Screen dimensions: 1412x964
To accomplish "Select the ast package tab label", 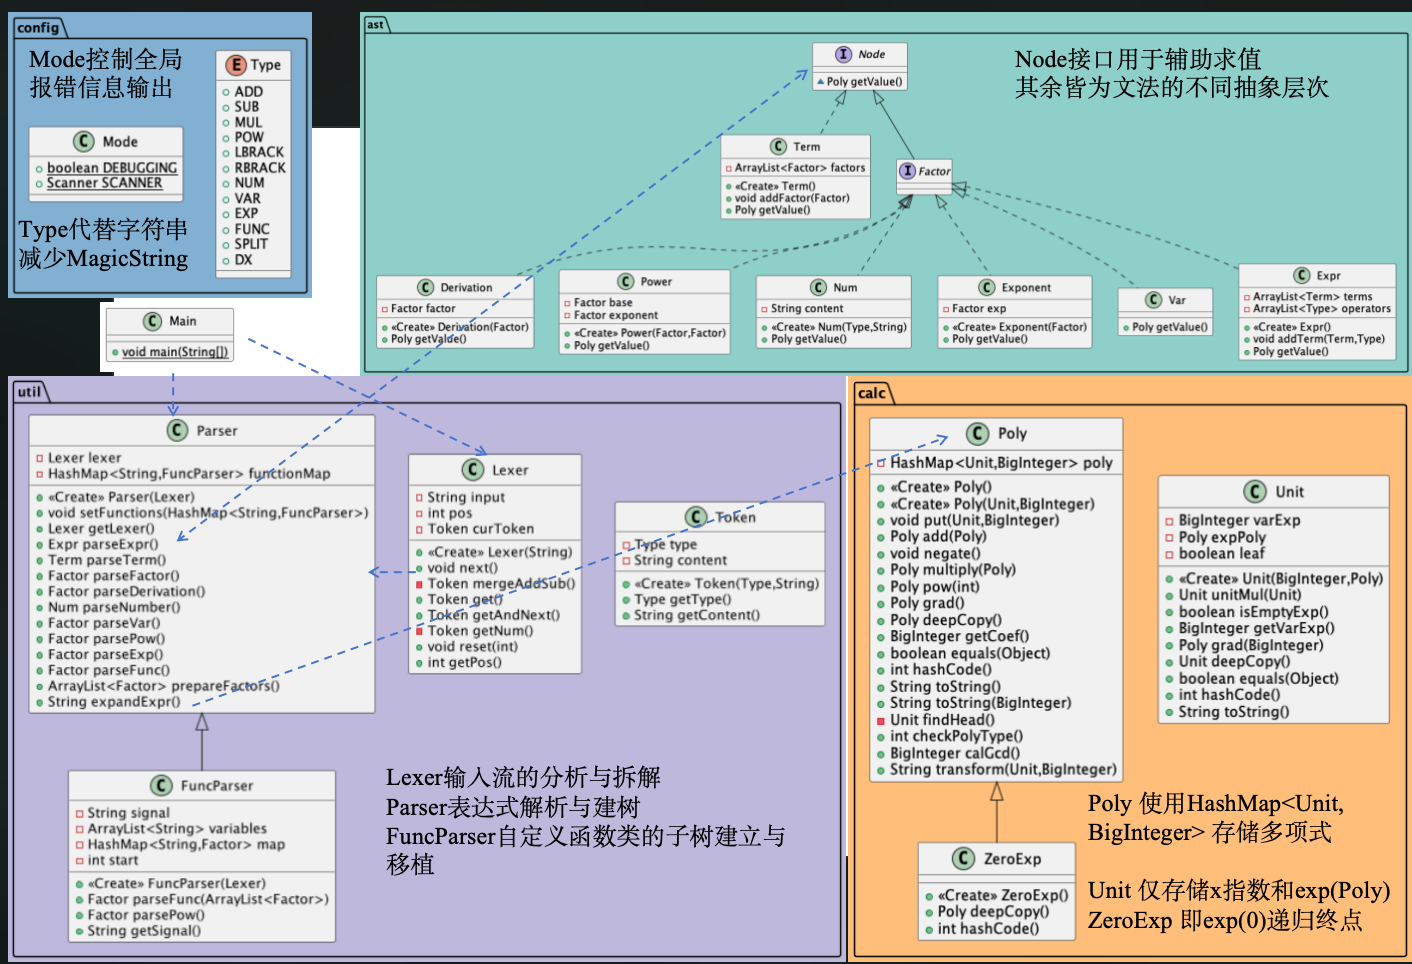I will click(x=375, y=24).
